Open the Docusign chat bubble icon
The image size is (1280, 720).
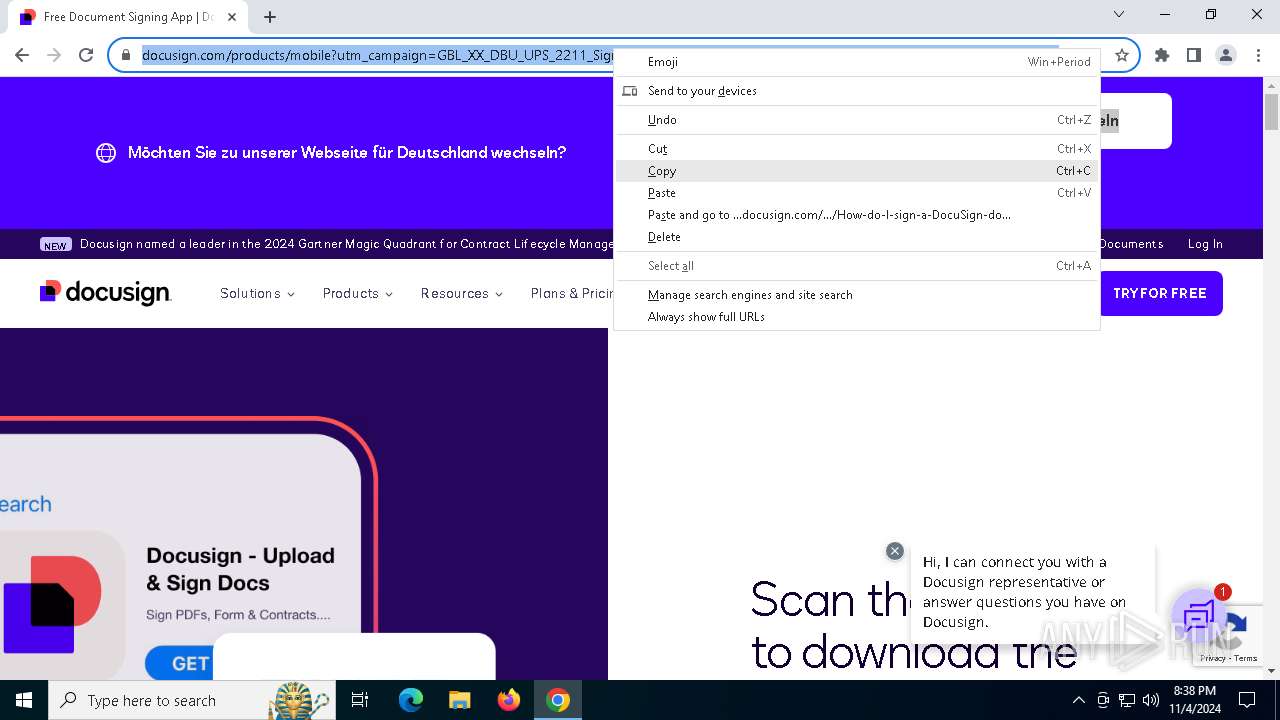coord(1199,616)
